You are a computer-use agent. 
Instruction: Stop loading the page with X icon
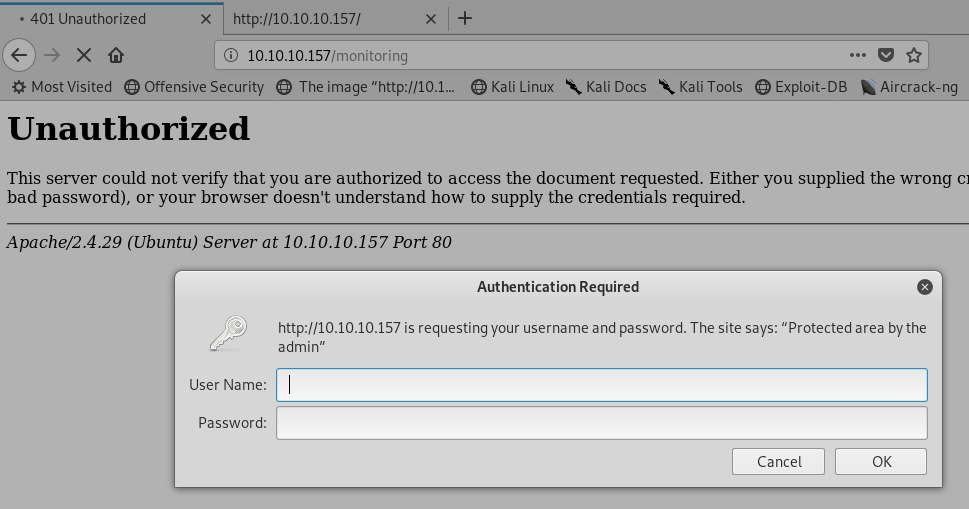pos(84,56)
